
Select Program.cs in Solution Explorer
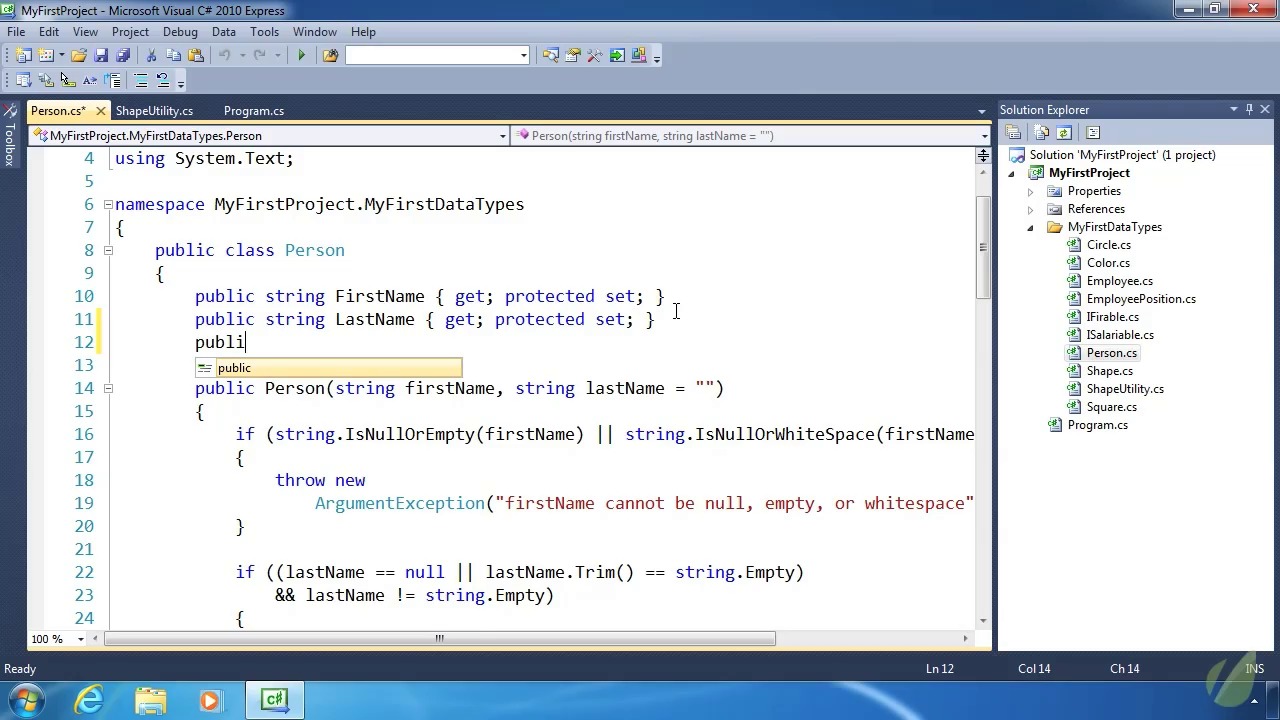pos(1097,425)
